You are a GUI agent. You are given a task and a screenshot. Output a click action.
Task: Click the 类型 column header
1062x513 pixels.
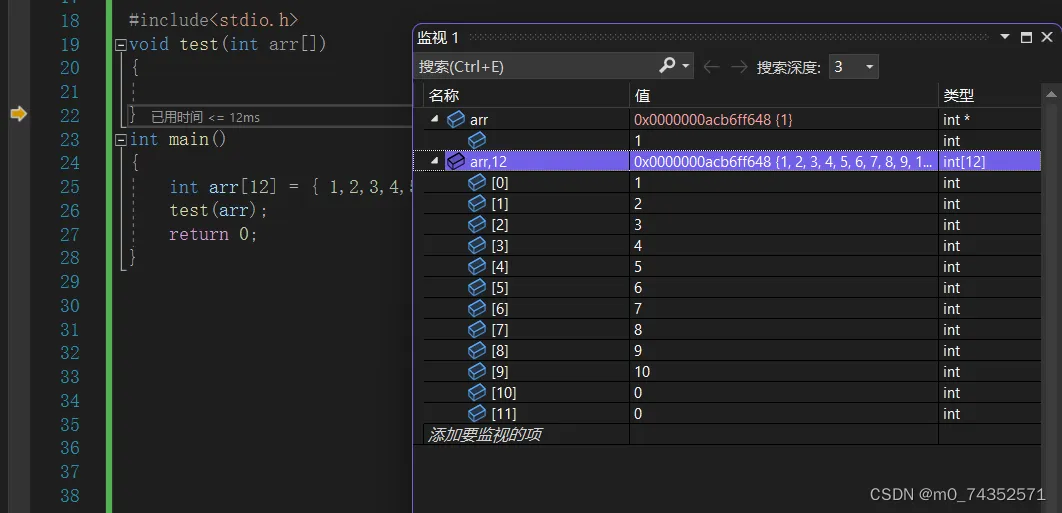990,96
